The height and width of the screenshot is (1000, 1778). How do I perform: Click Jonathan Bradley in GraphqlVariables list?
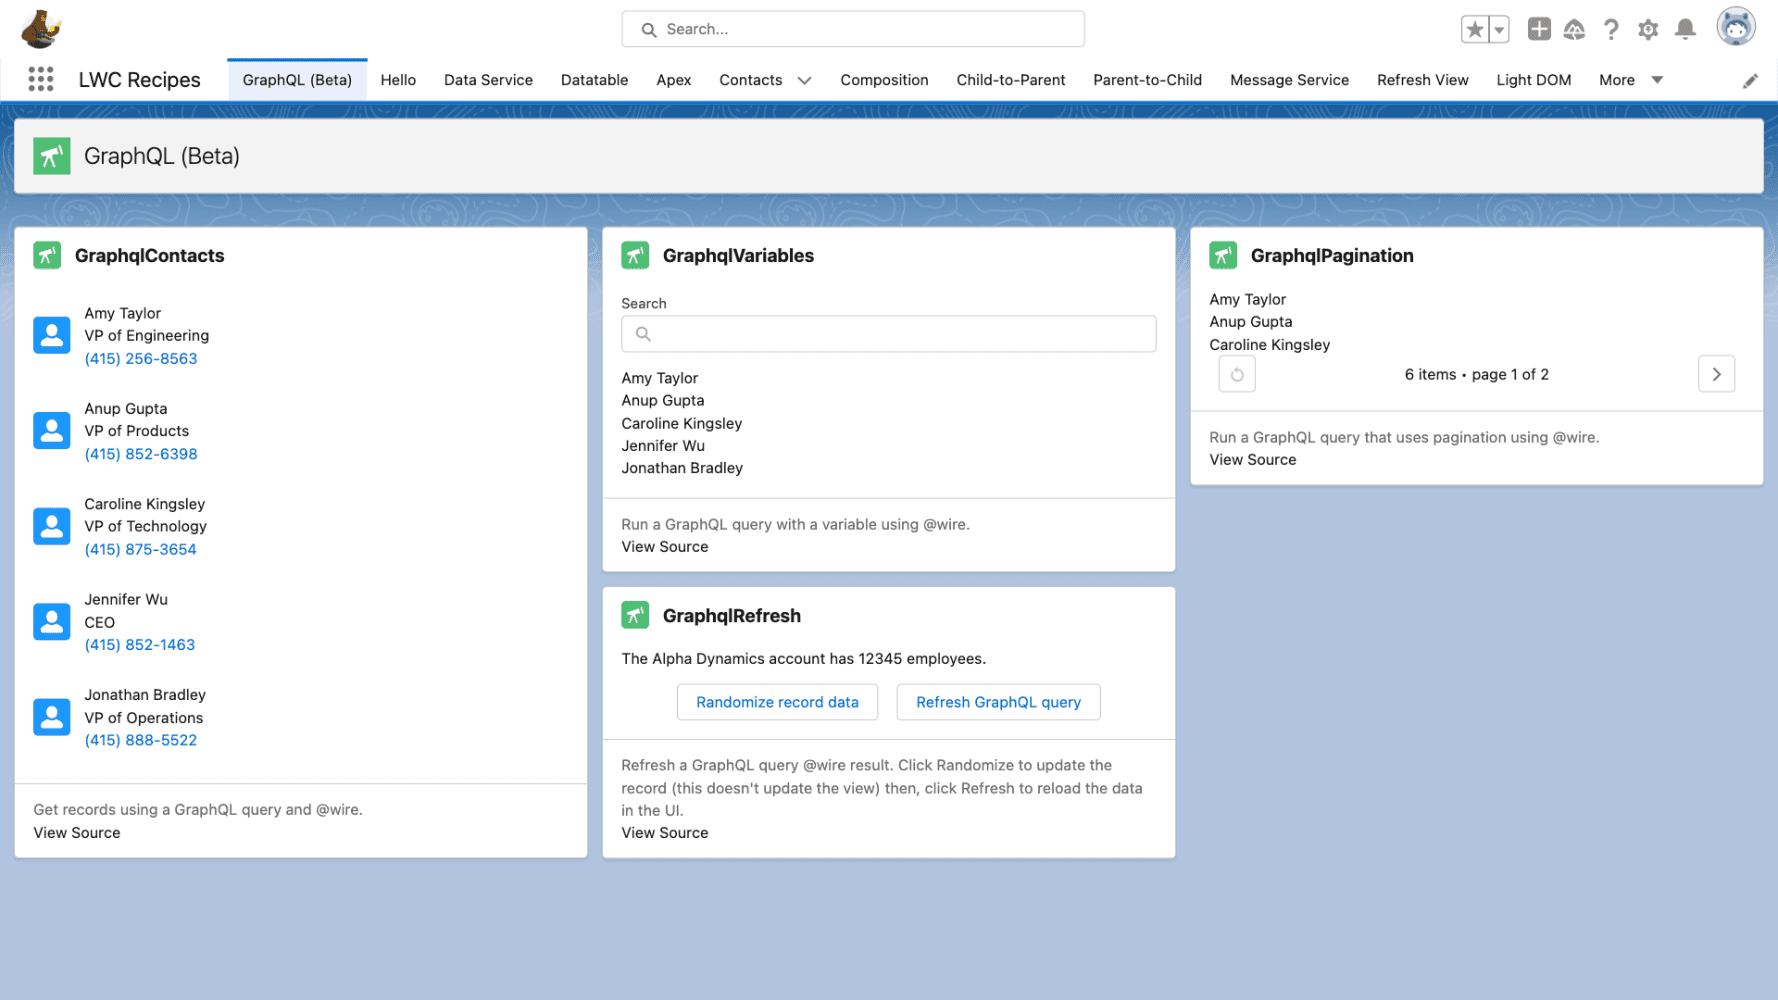[682, 468]
